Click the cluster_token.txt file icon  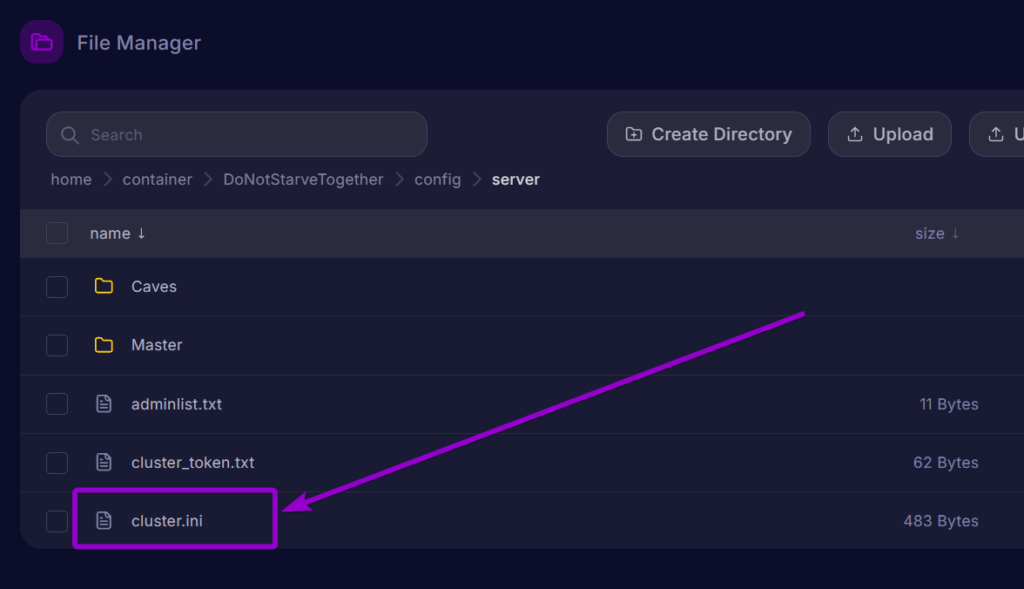click(x=104, y=463)
